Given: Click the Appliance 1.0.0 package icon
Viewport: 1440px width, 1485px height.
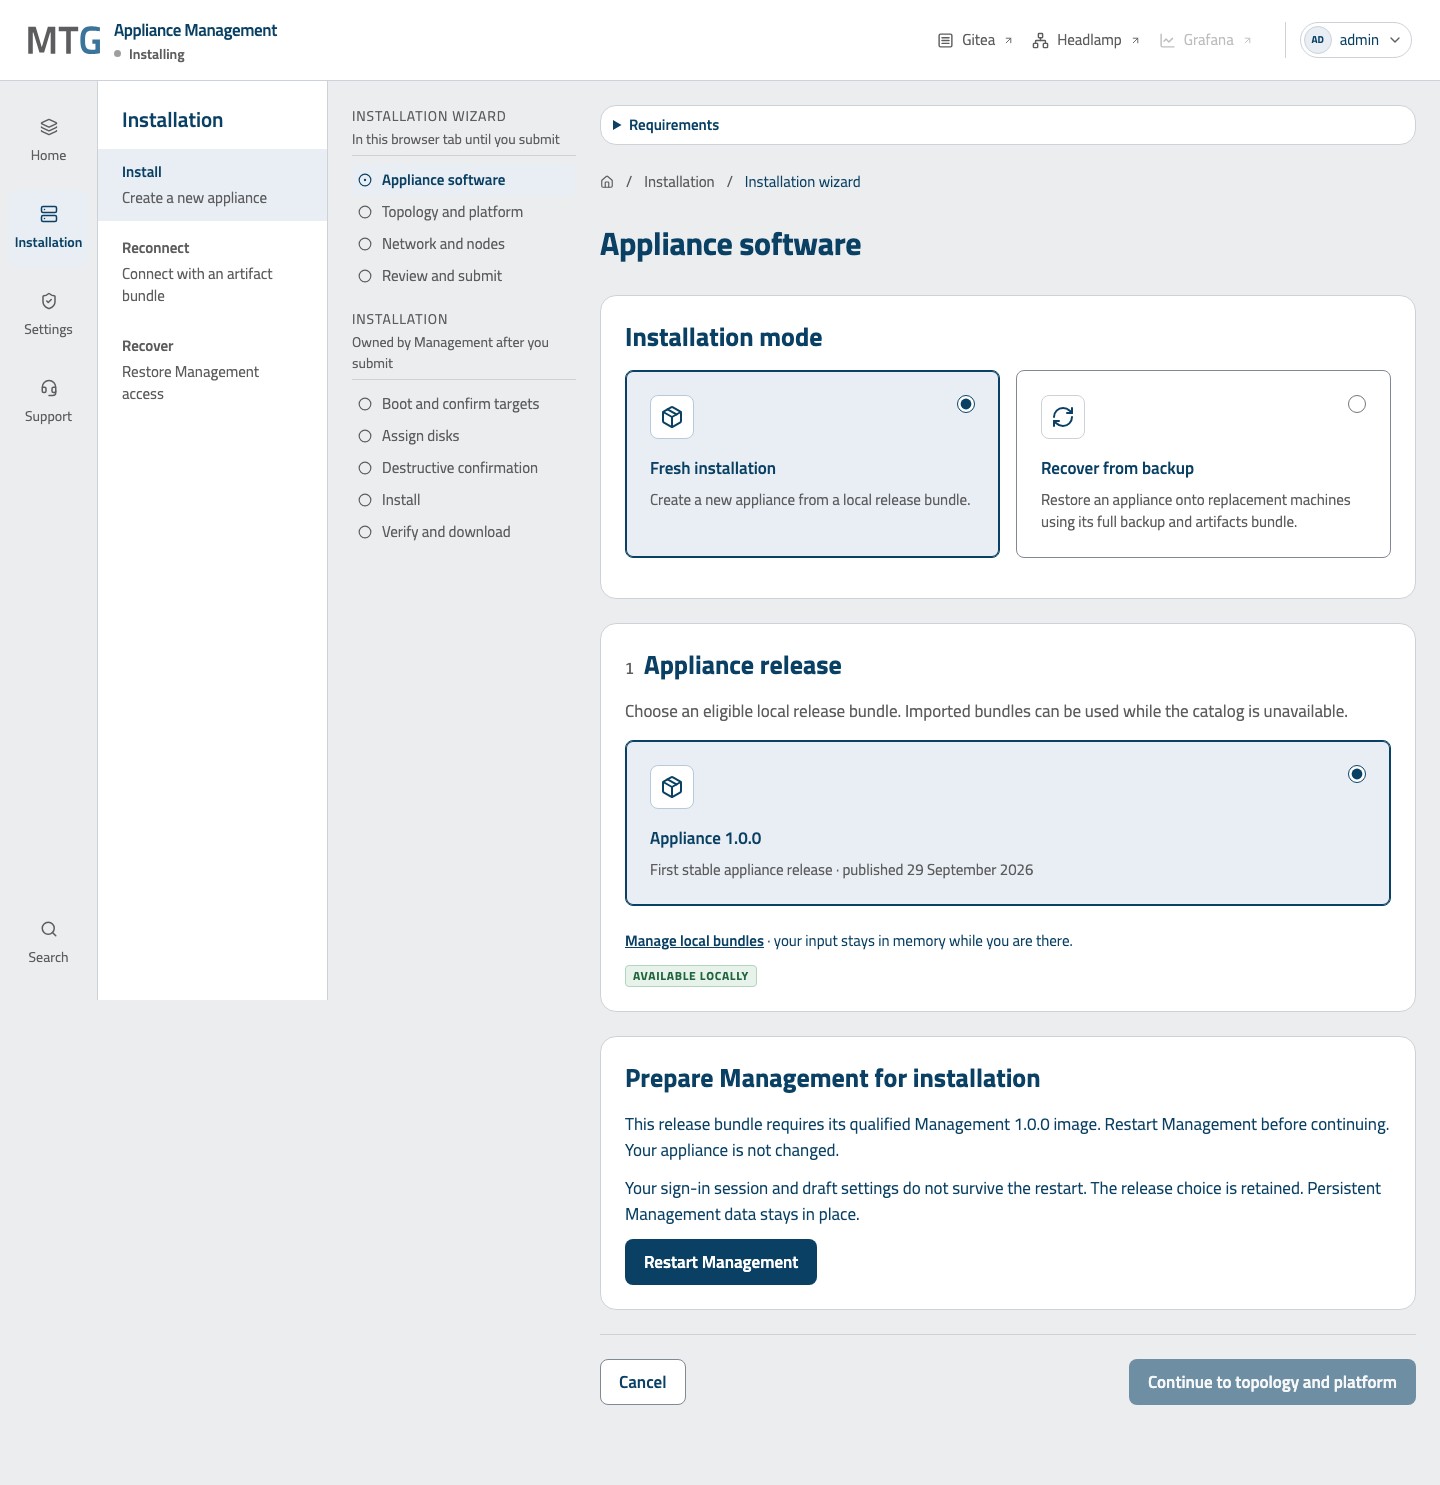Looking at the screenshot, I should 672,787.
